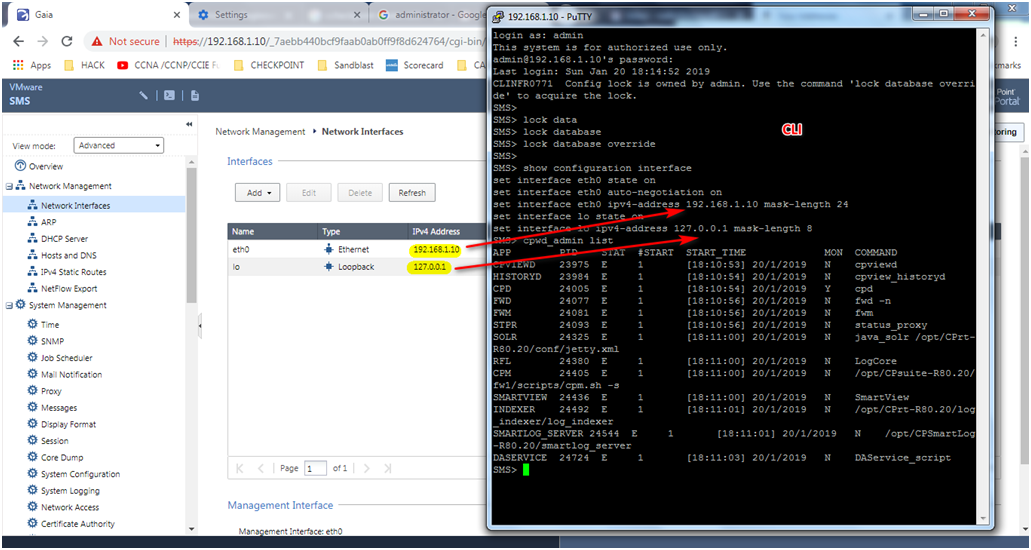Collapse the Network Management tree node
Image resolution: width=1031 pixels, height=550 pixels.
click(x=9, y=186)
